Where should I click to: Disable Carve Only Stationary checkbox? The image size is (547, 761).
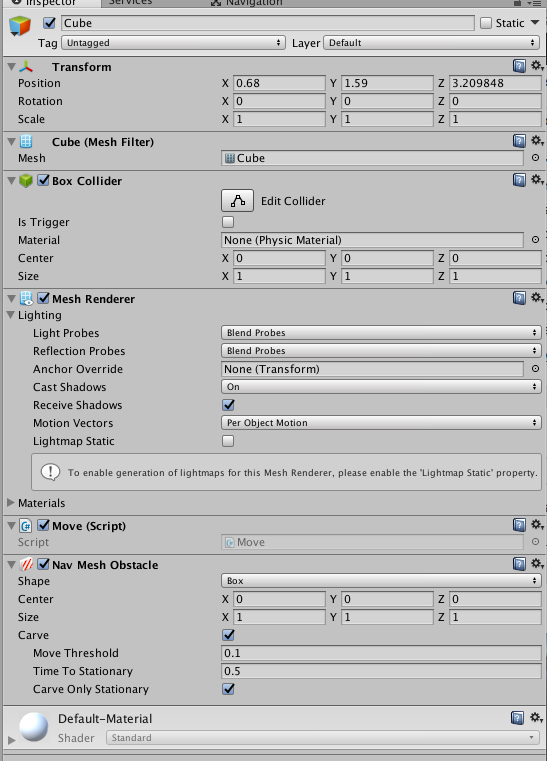tap(228, 689)
